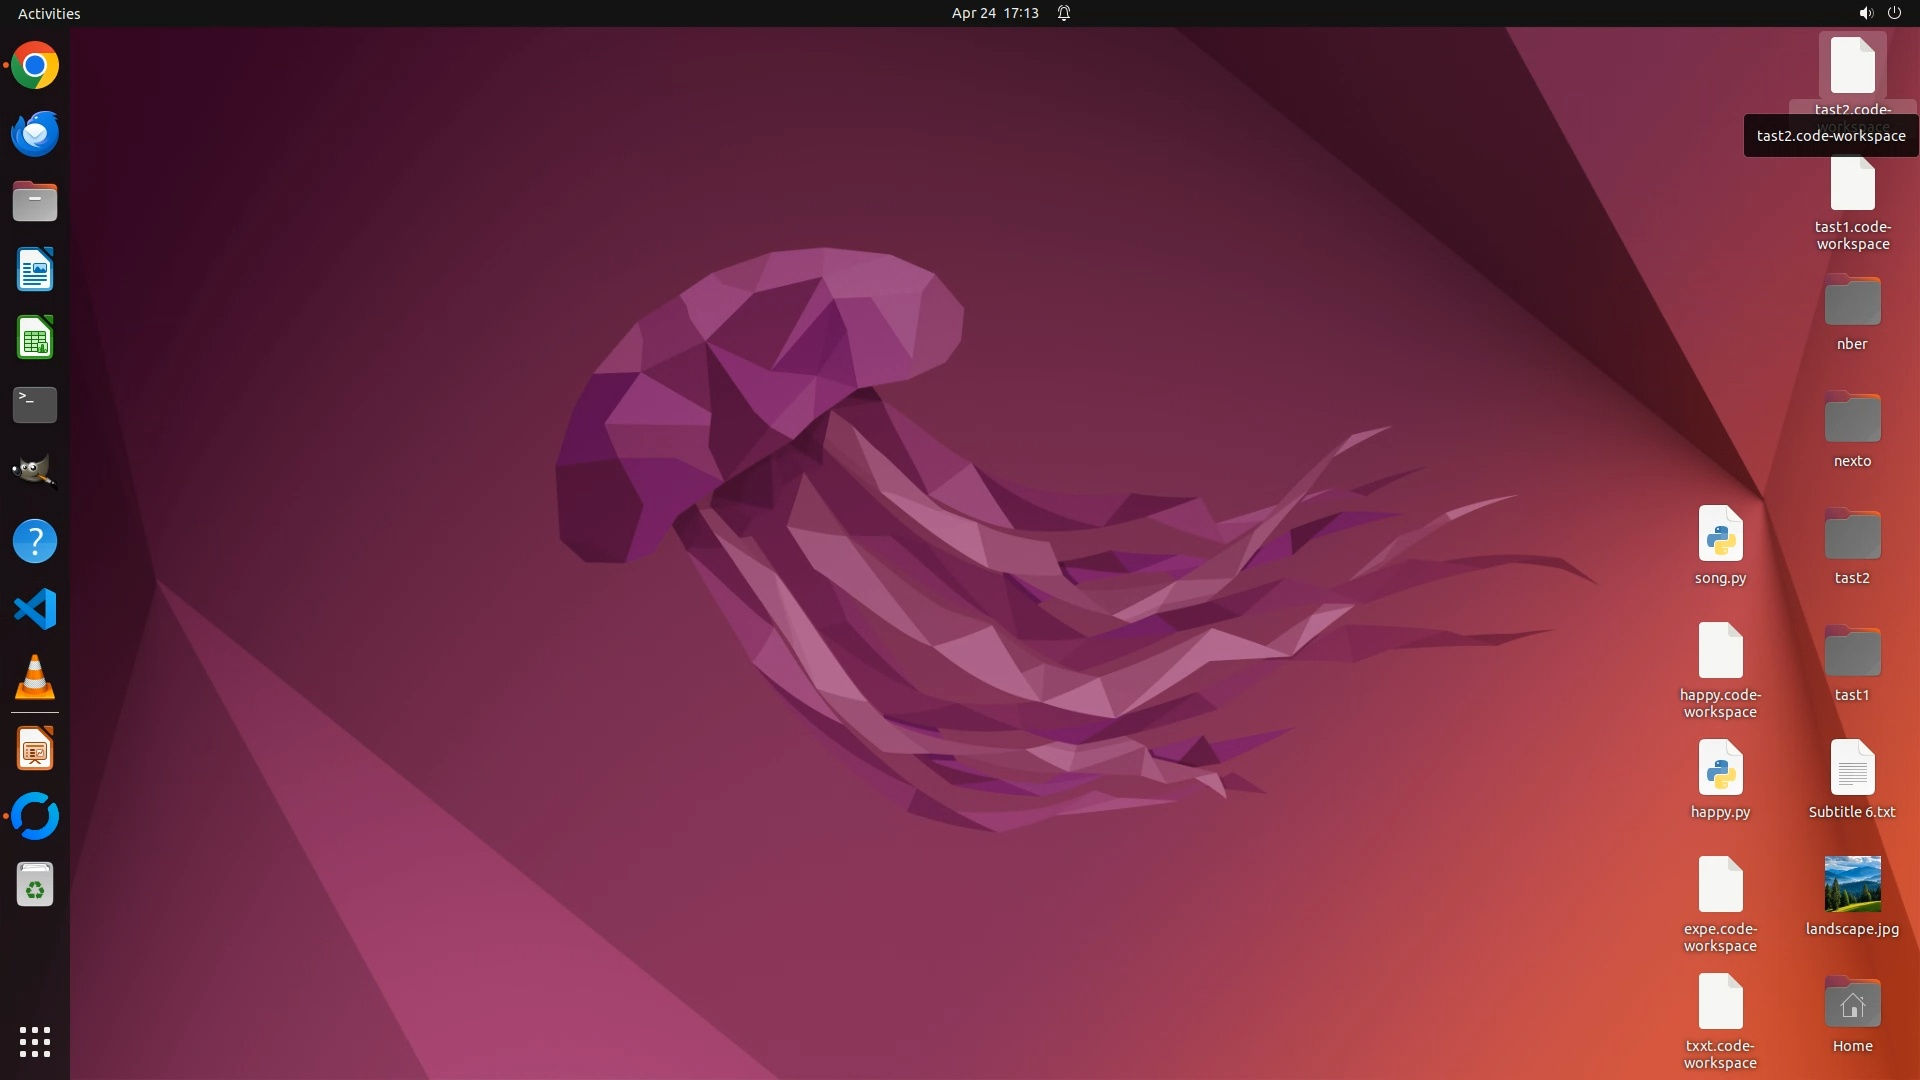This screenshot has width=1920, height=1080.
Task: Launch Visual Studio Code from dock
Action: point(35,609)
